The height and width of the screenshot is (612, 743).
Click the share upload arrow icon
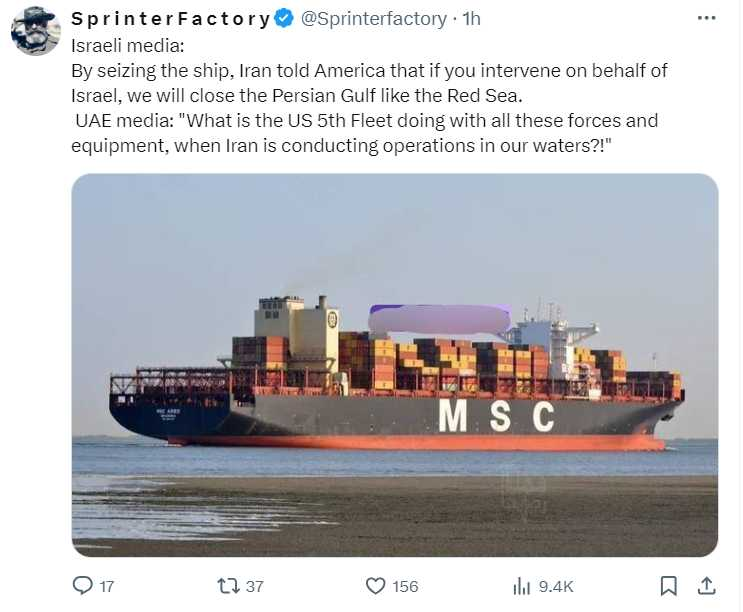(x=706, y=585)
